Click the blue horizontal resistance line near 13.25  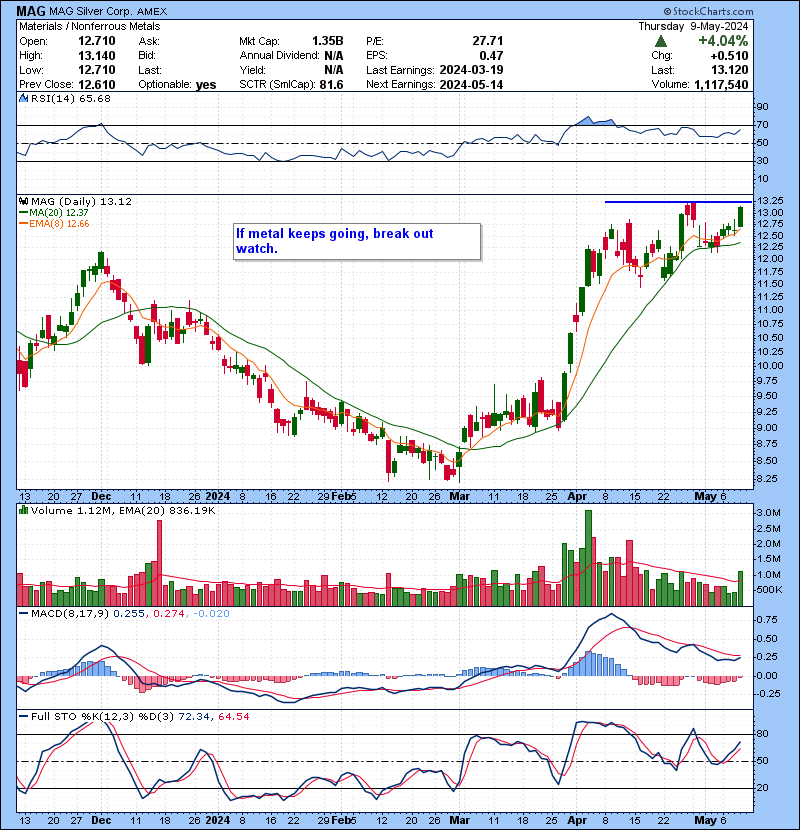pyautogui.click(x=678, y=202)
